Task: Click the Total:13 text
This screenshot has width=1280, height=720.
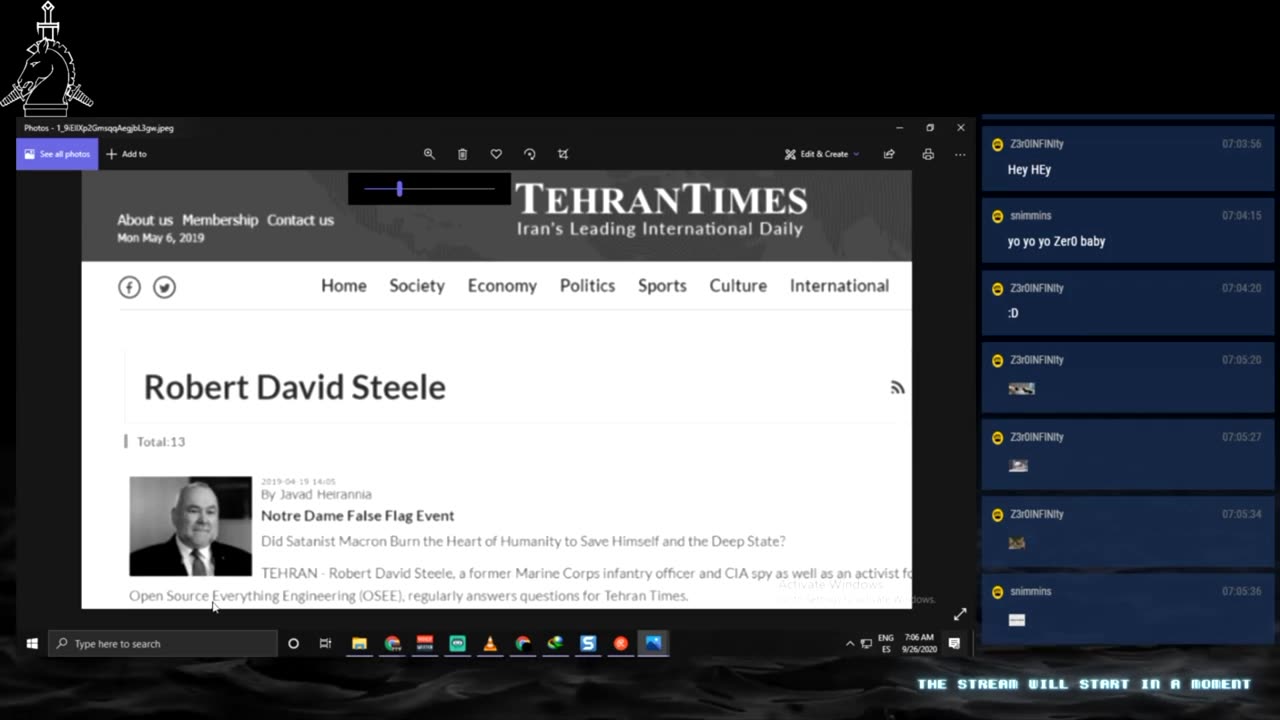Action: (161, 441)
